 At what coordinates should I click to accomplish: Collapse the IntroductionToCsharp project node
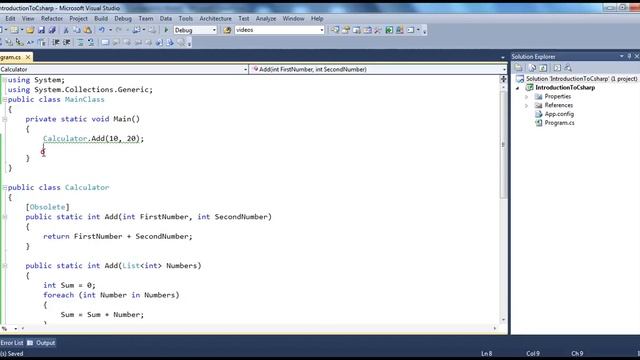click(x=518, y=88)
